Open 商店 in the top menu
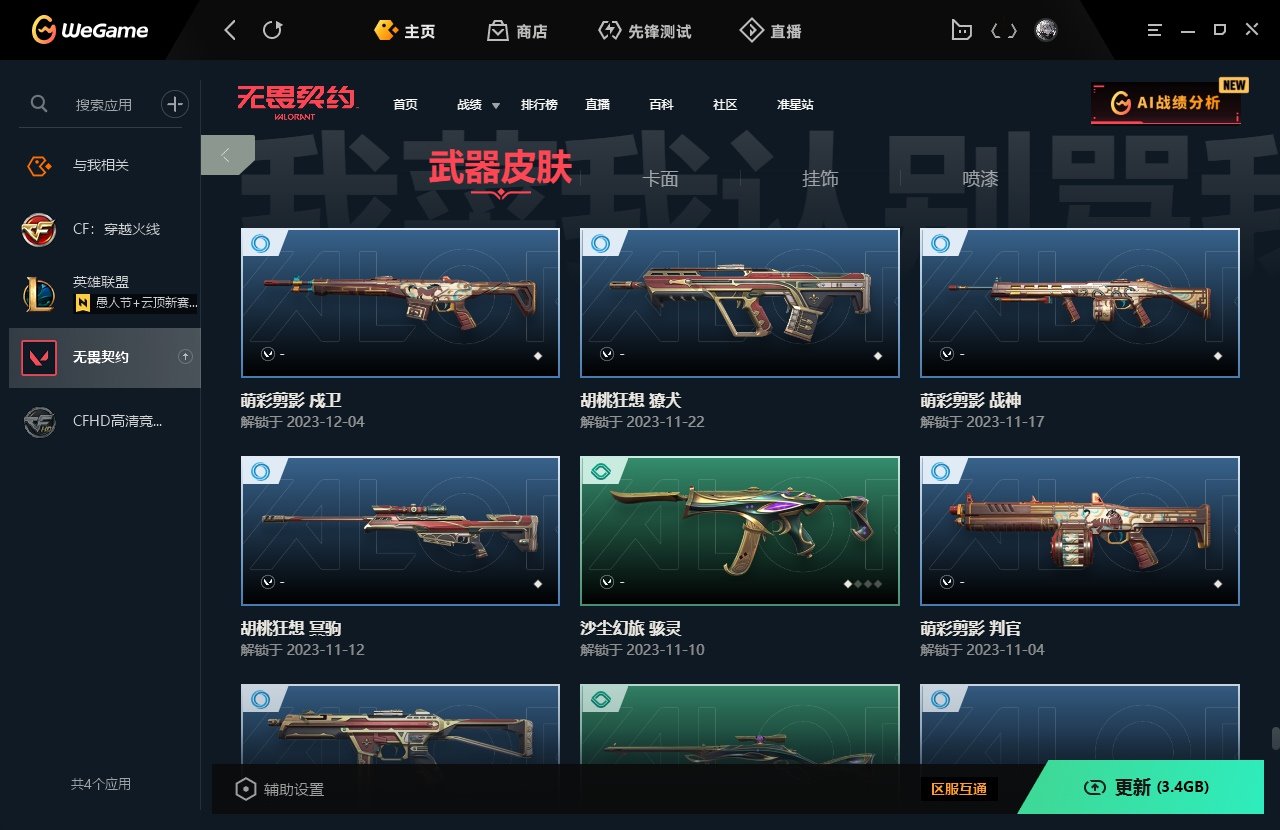The height and width of the screenshot is (830, 1280). tap(517, 31)
